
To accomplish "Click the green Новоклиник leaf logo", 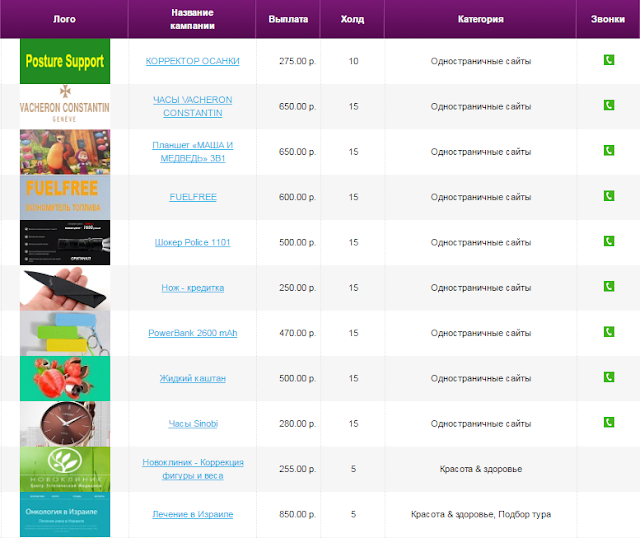I will pos(65,469).
